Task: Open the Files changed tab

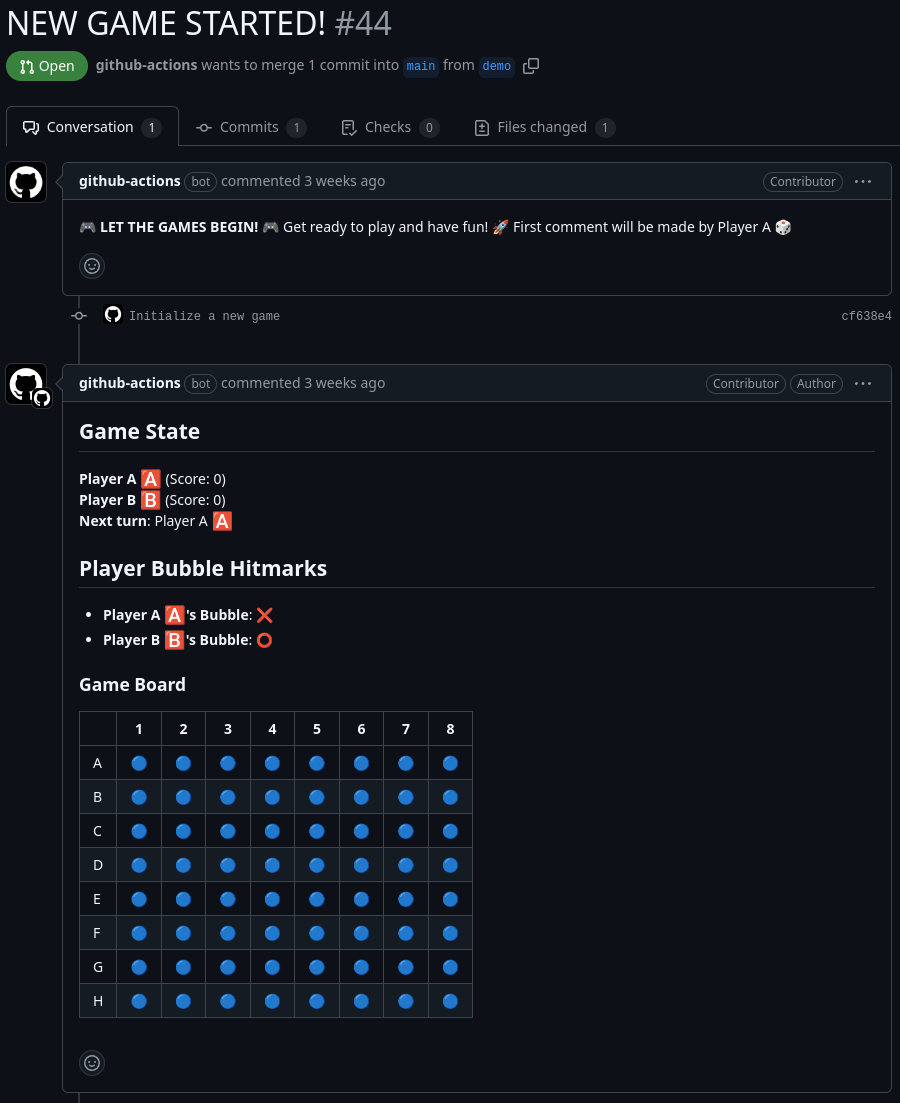Action: click(545, 127)
